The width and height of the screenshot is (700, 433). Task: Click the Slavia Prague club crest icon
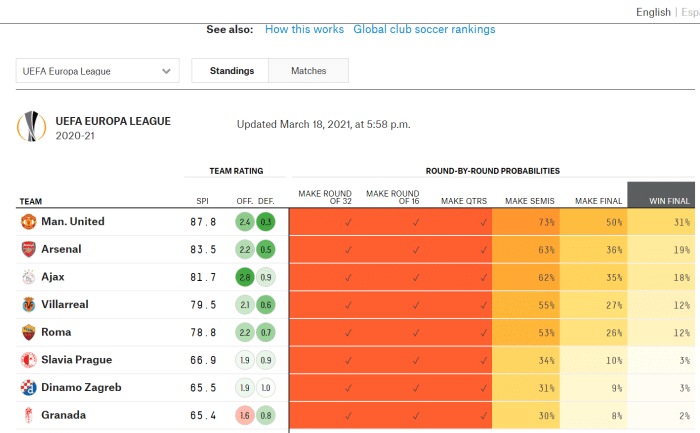(x=28, y=360)
